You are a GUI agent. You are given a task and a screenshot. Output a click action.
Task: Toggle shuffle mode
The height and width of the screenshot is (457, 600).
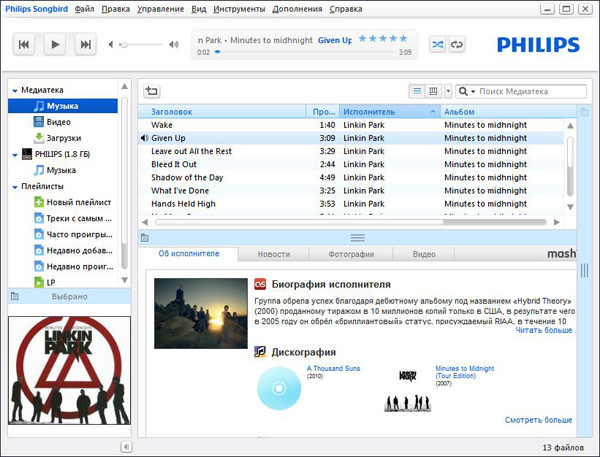point(437,45)
